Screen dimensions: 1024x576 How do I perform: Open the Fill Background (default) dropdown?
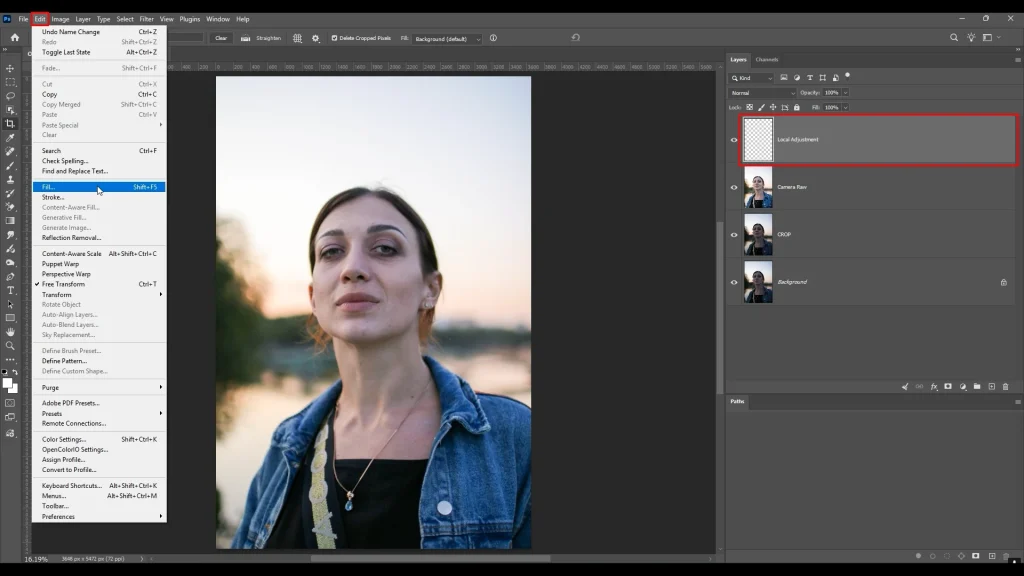447,39
